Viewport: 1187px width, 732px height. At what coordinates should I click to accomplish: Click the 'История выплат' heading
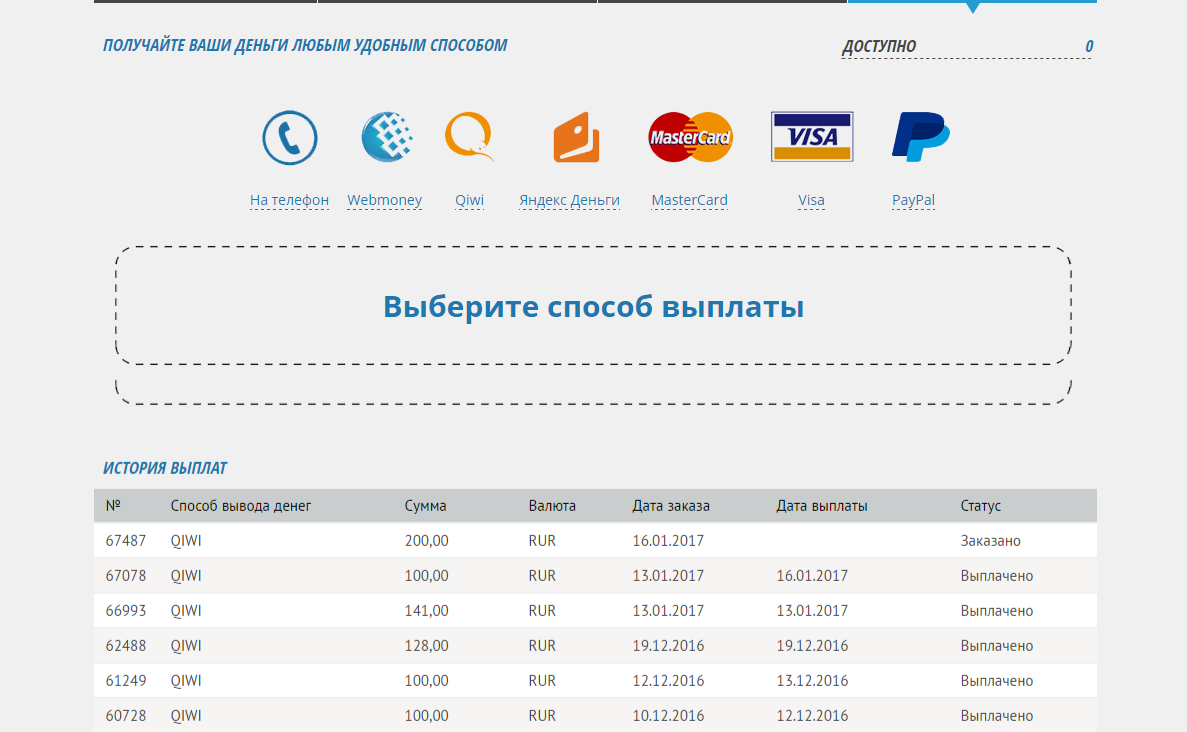[x=165, y=468]
